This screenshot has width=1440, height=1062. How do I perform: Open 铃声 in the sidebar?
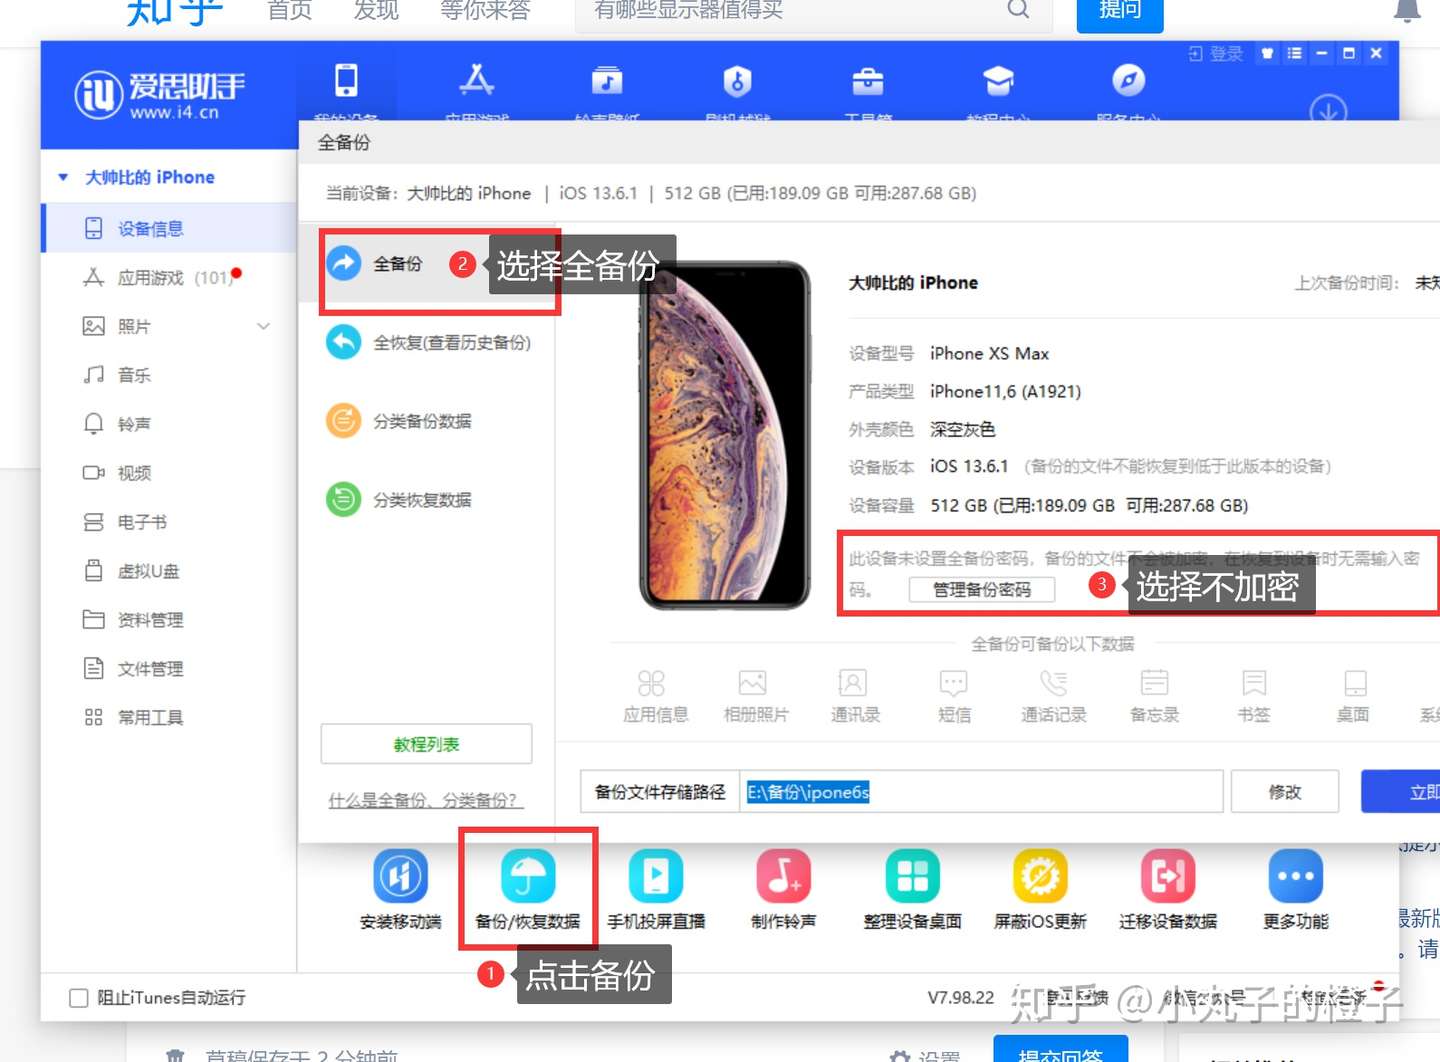tap(170, 424)
